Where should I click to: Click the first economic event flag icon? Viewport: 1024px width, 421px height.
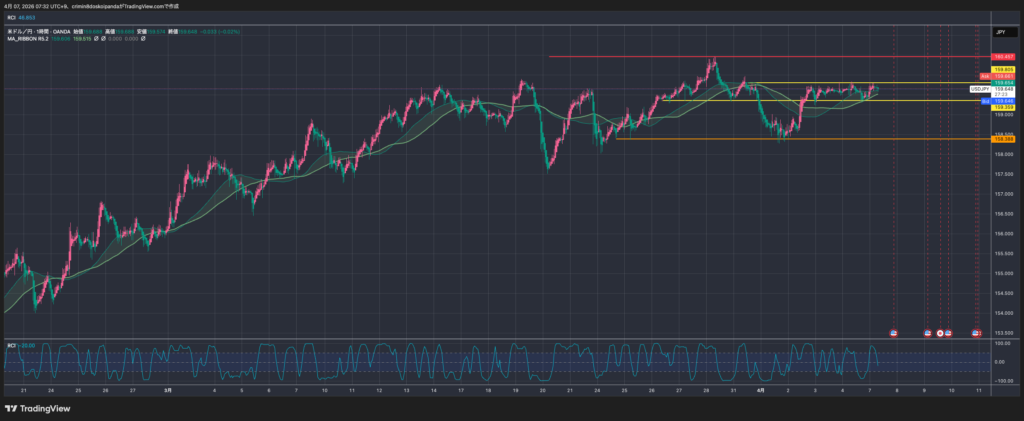click(894, 332)
